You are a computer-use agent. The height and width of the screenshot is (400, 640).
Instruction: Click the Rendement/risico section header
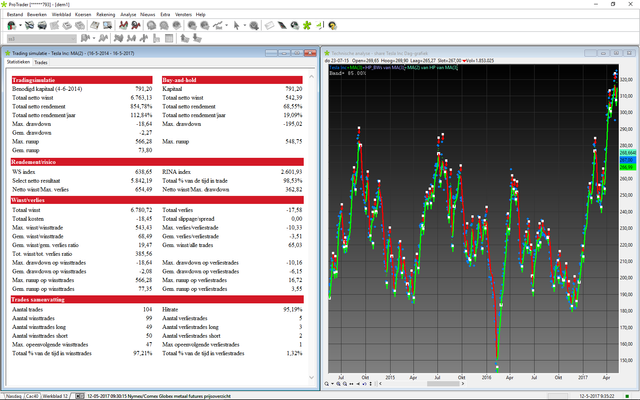click(157, 162)
